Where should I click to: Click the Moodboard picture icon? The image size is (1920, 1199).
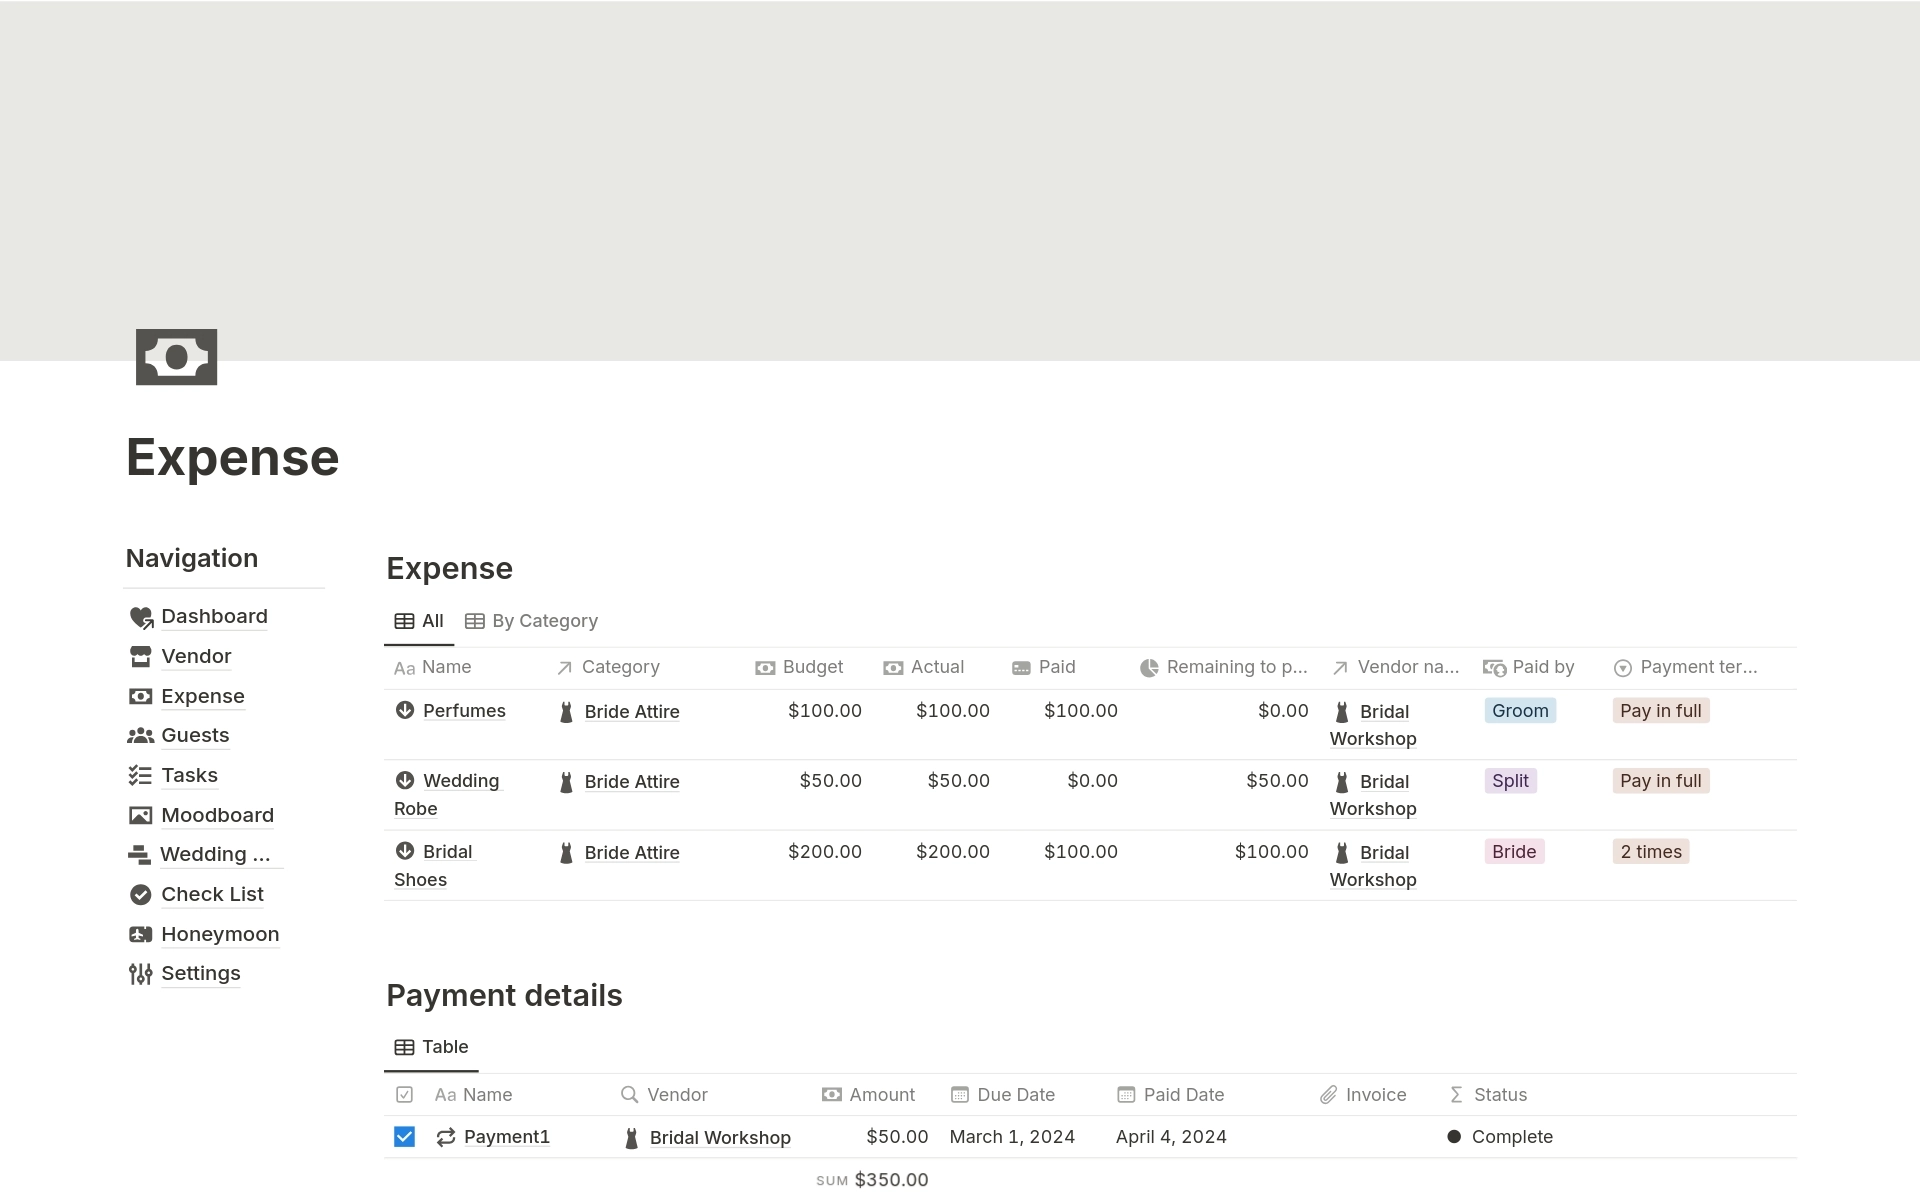click(141, 815)
